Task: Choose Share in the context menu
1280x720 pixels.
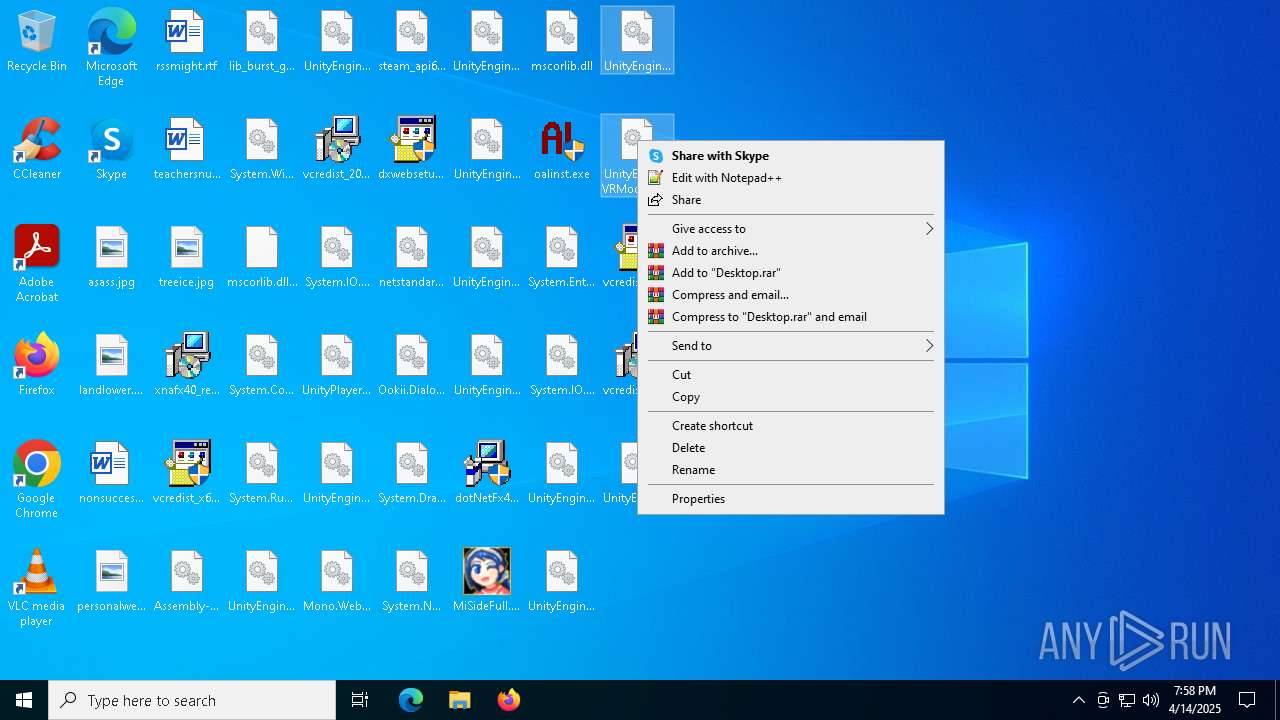Action: pyautogui.click(x=790, y=200)
